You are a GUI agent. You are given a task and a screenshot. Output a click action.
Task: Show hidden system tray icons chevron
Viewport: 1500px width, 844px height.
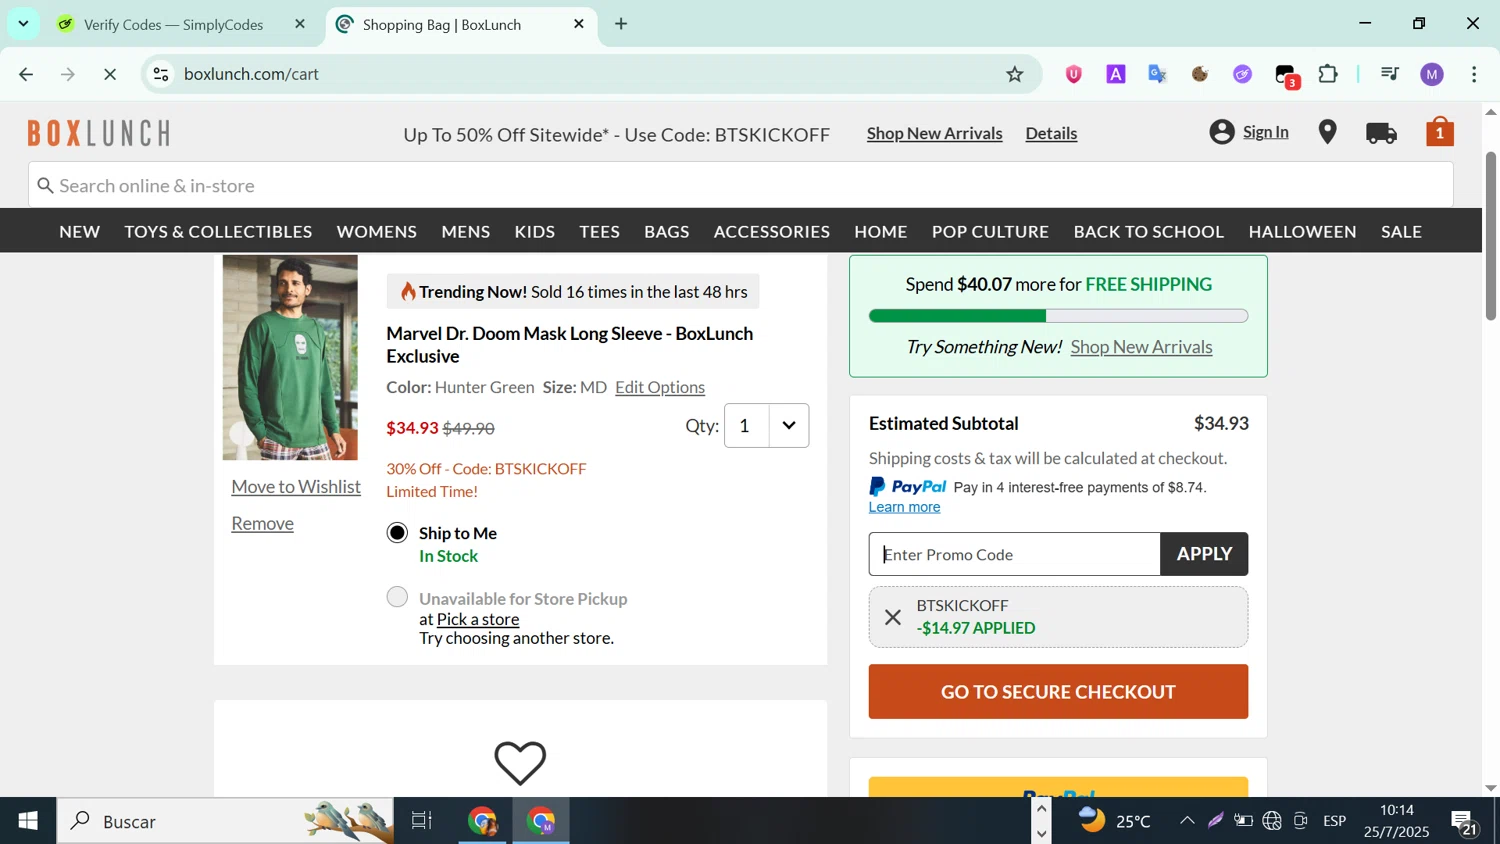(x=1187, y=821)
